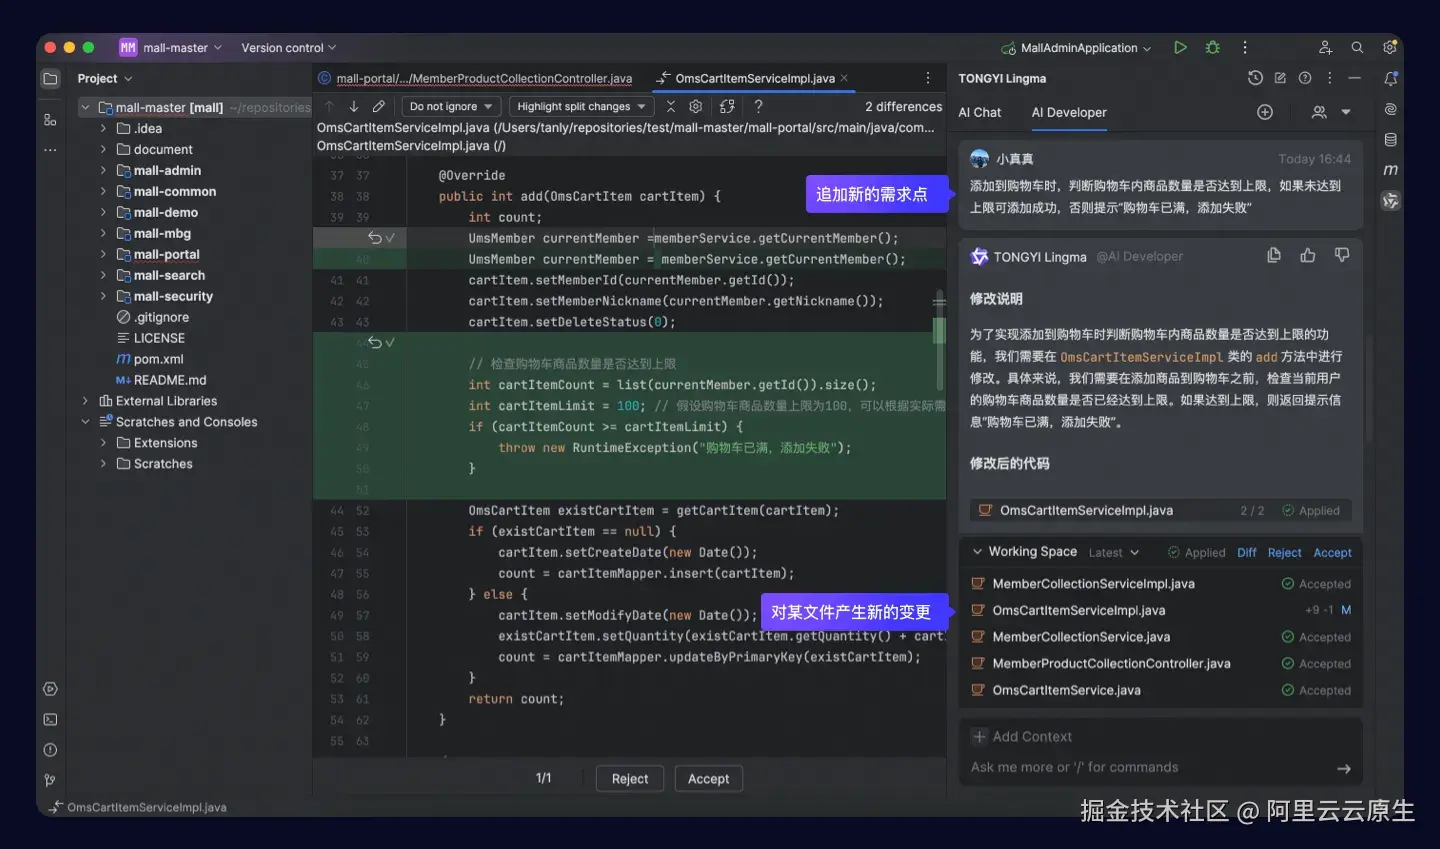Create a new AI Developer session with plus icon
The height and width of the screenshot is (849, 1440).
[1265, 112]
